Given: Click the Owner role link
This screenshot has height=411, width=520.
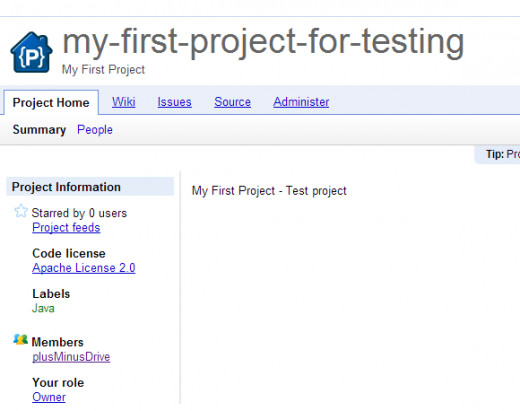Looking at the screenshot, I should click(49, 397).
